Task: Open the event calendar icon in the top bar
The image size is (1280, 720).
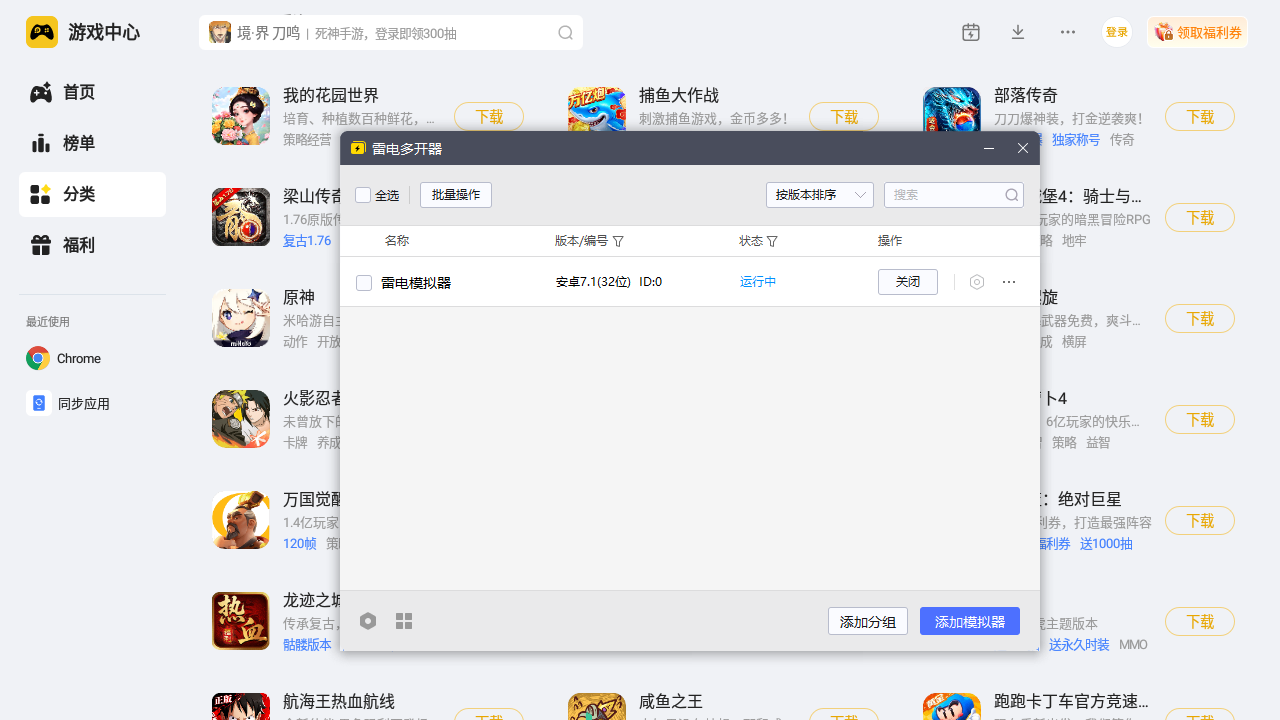Action: coord(970,31)
